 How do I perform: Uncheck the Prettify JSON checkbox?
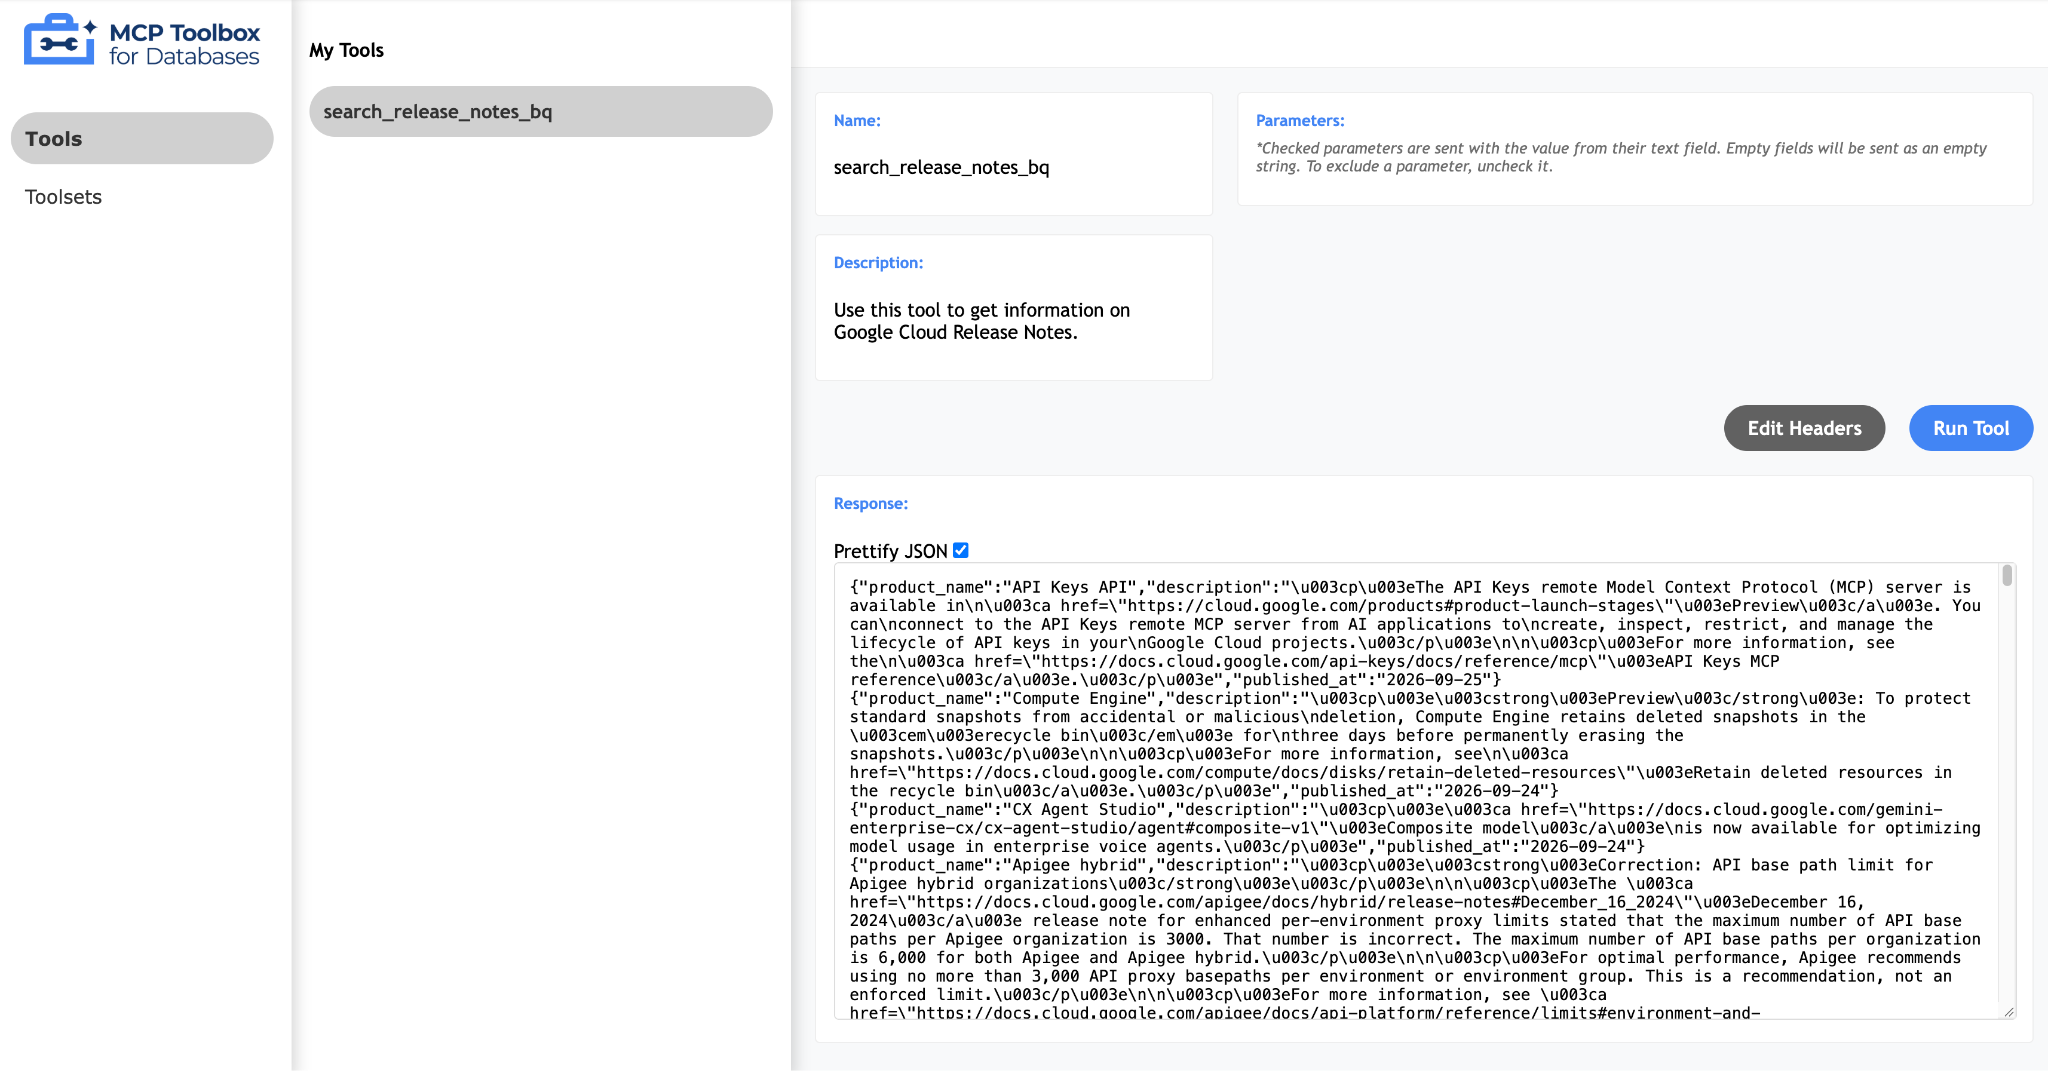pyautogui.click(x=961, y=550)
